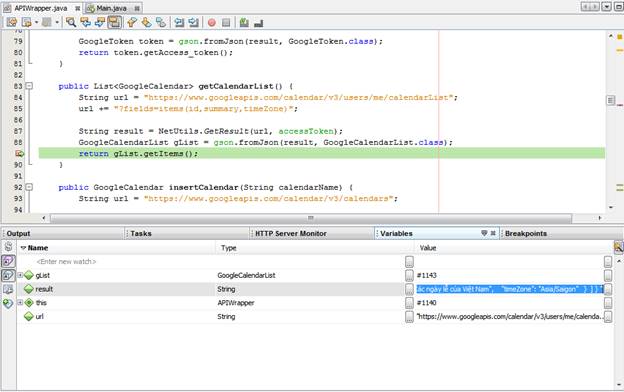Click the Find Selection magnifier icon
Viewport: 624px width, 392px height.
coord(71,22)
